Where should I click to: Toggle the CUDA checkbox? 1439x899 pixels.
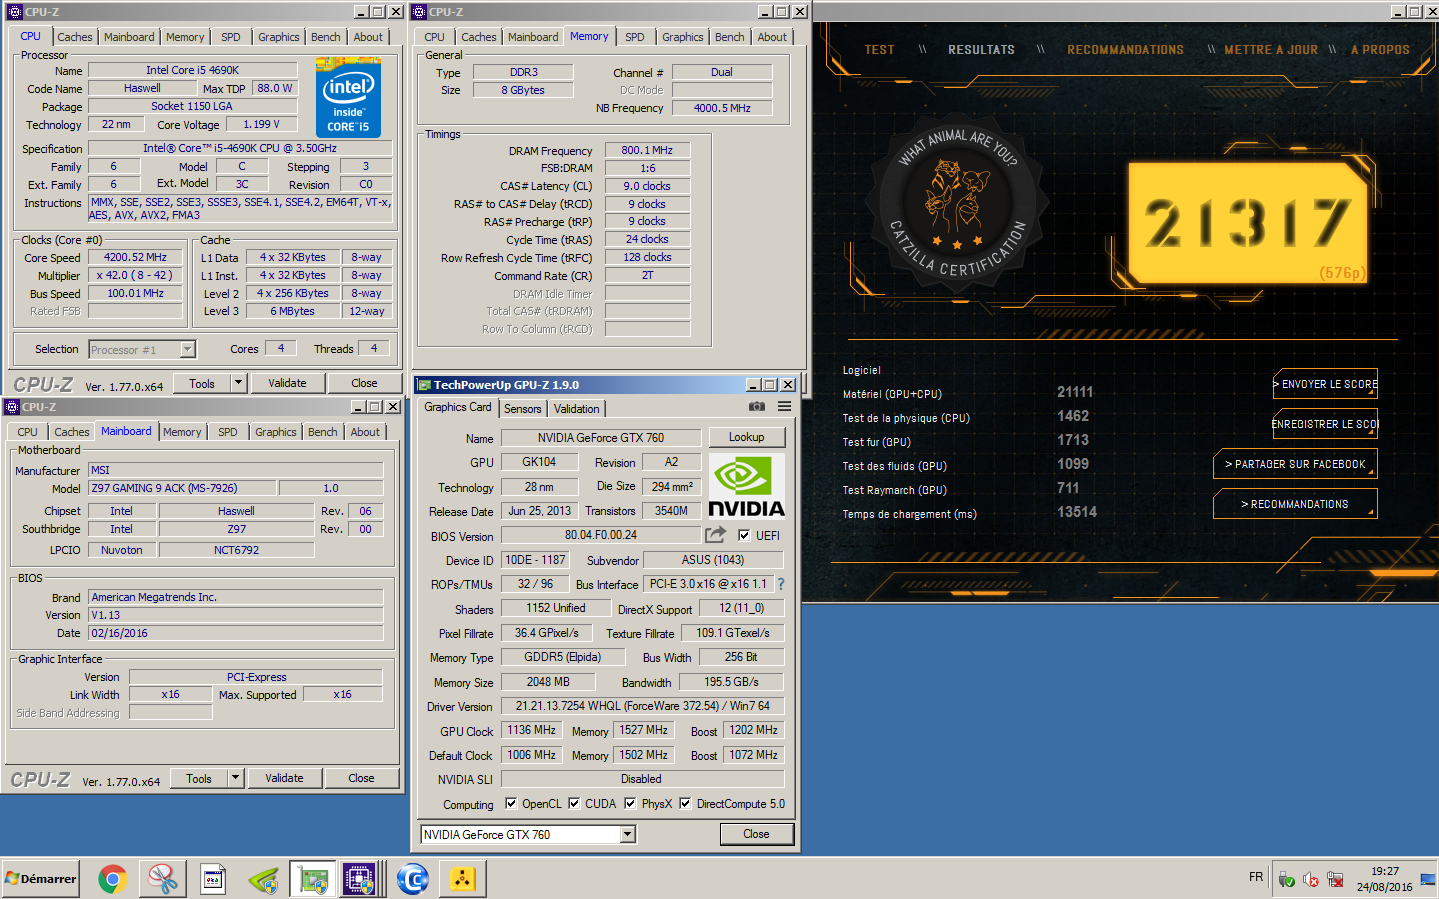point(574,803)
